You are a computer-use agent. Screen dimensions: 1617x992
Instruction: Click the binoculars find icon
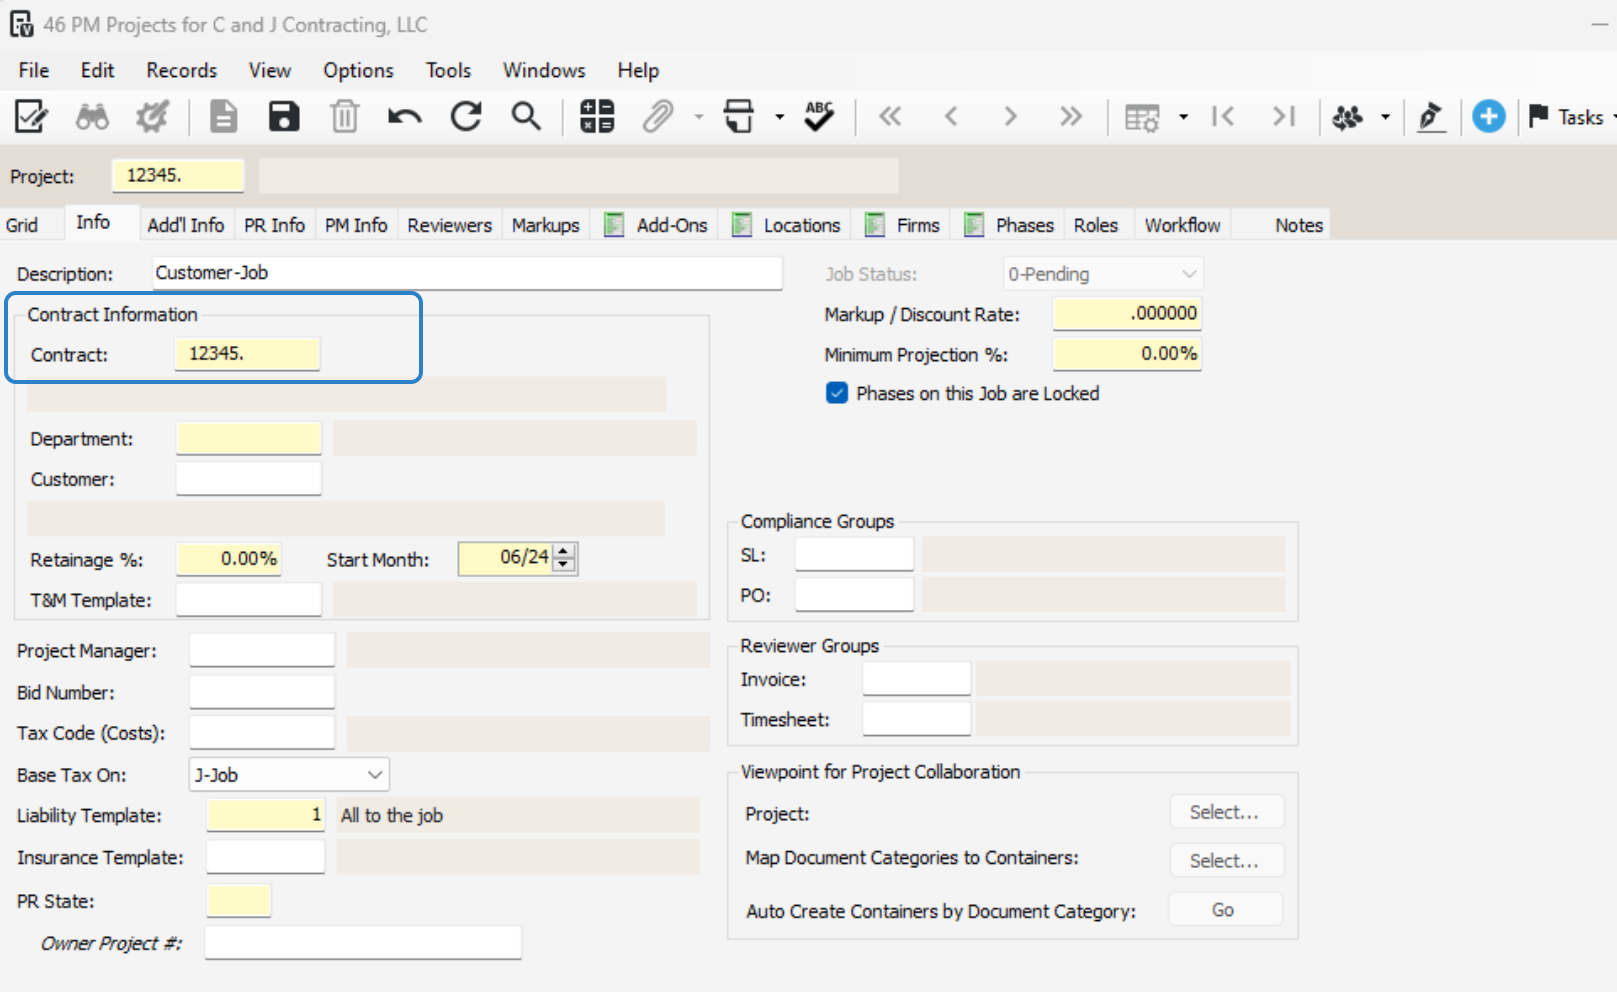(92, 117)
